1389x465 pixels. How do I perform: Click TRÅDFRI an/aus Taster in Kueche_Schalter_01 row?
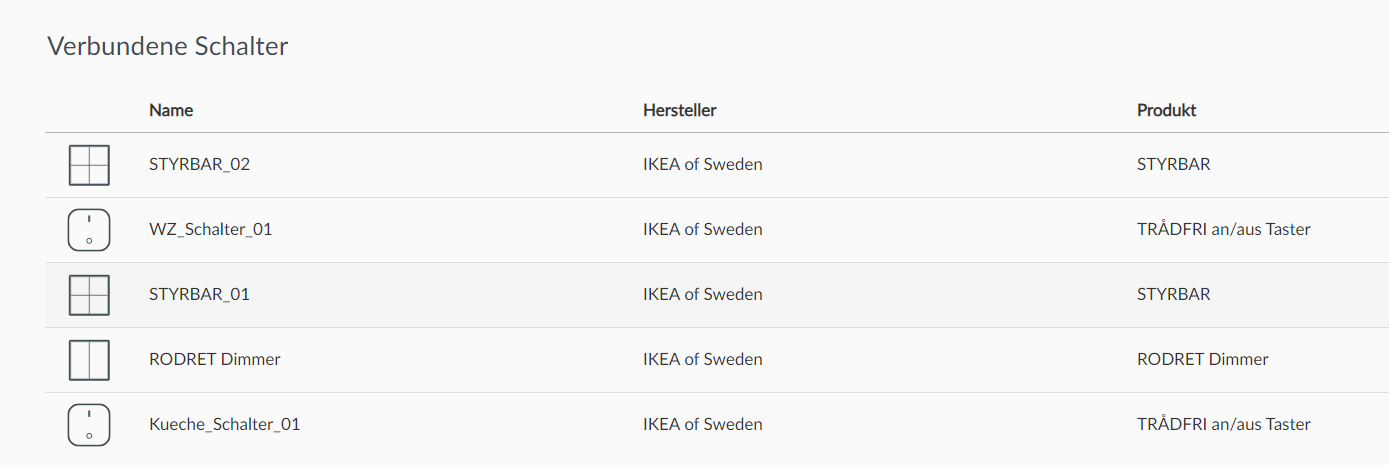pos(1224,424)
